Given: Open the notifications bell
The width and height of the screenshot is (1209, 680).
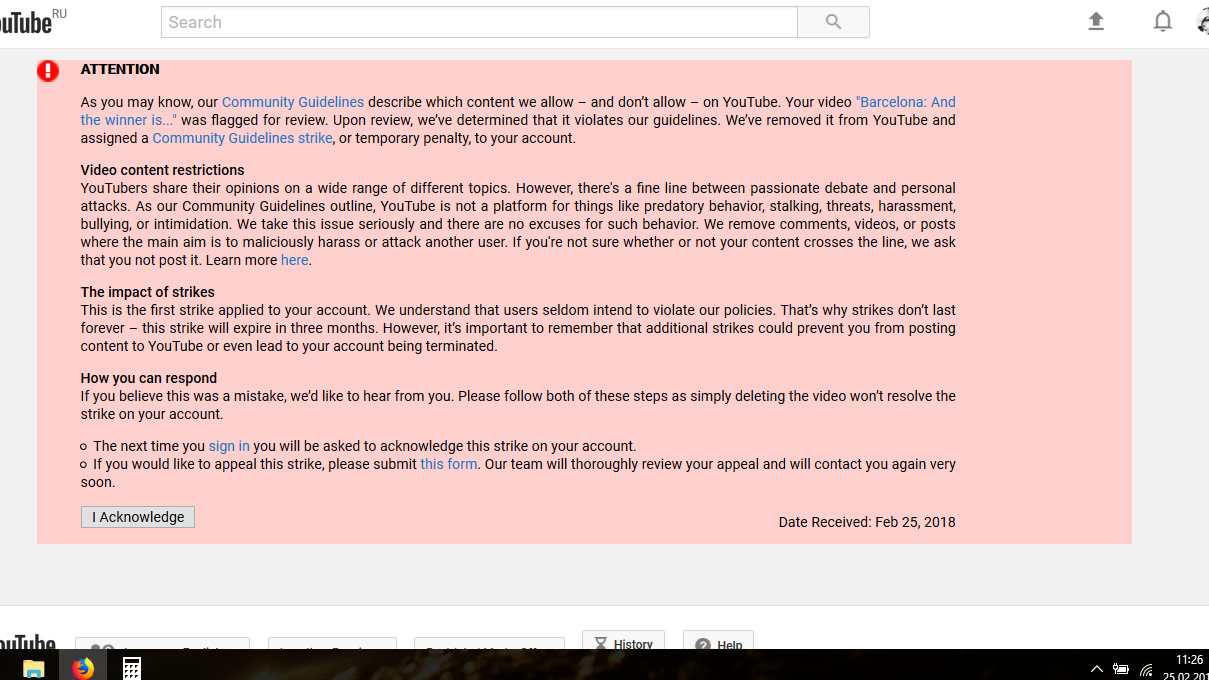Looking at the screenshot, I should 1162,21.
